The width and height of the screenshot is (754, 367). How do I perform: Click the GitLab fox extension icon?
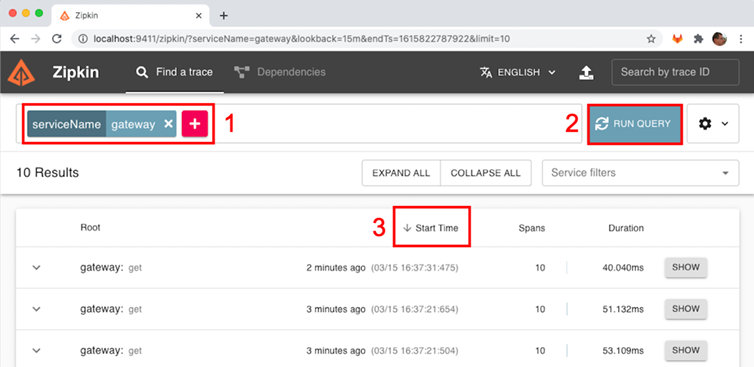click(677, 39)
